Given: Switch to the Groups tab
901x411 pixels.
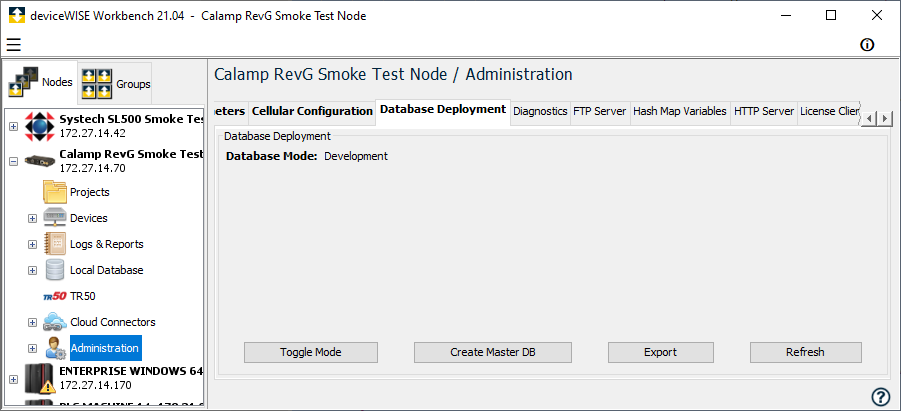Looking at the screenshot, I should click(x=115, y=84).
